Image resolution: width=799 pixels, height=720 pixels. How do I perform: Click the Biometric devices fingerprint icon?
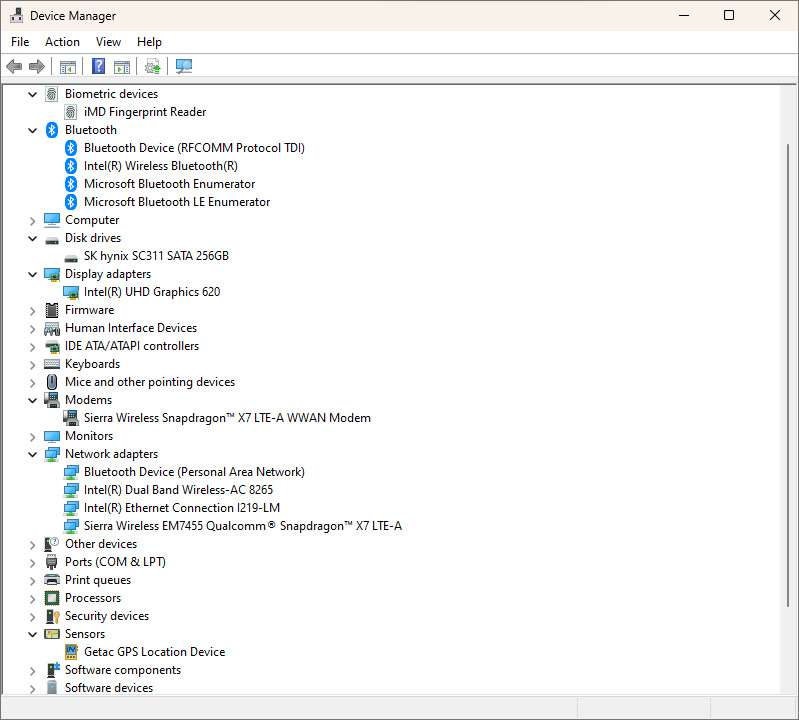coord(51,94)
